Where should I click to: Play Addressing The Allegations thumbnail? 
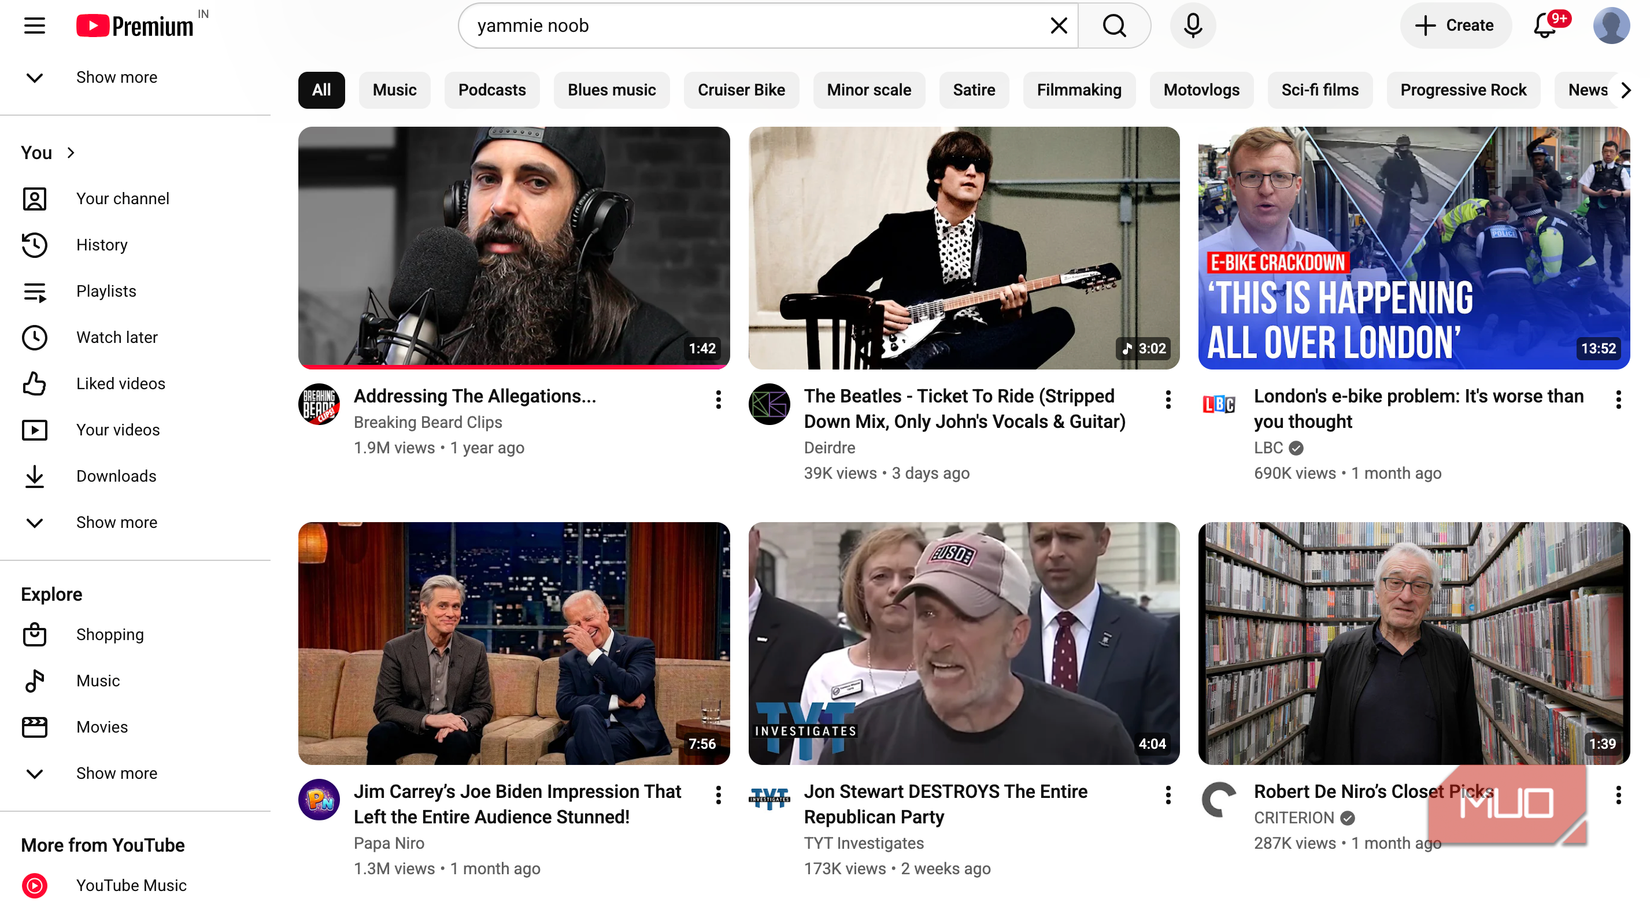[x=514, y=248]
